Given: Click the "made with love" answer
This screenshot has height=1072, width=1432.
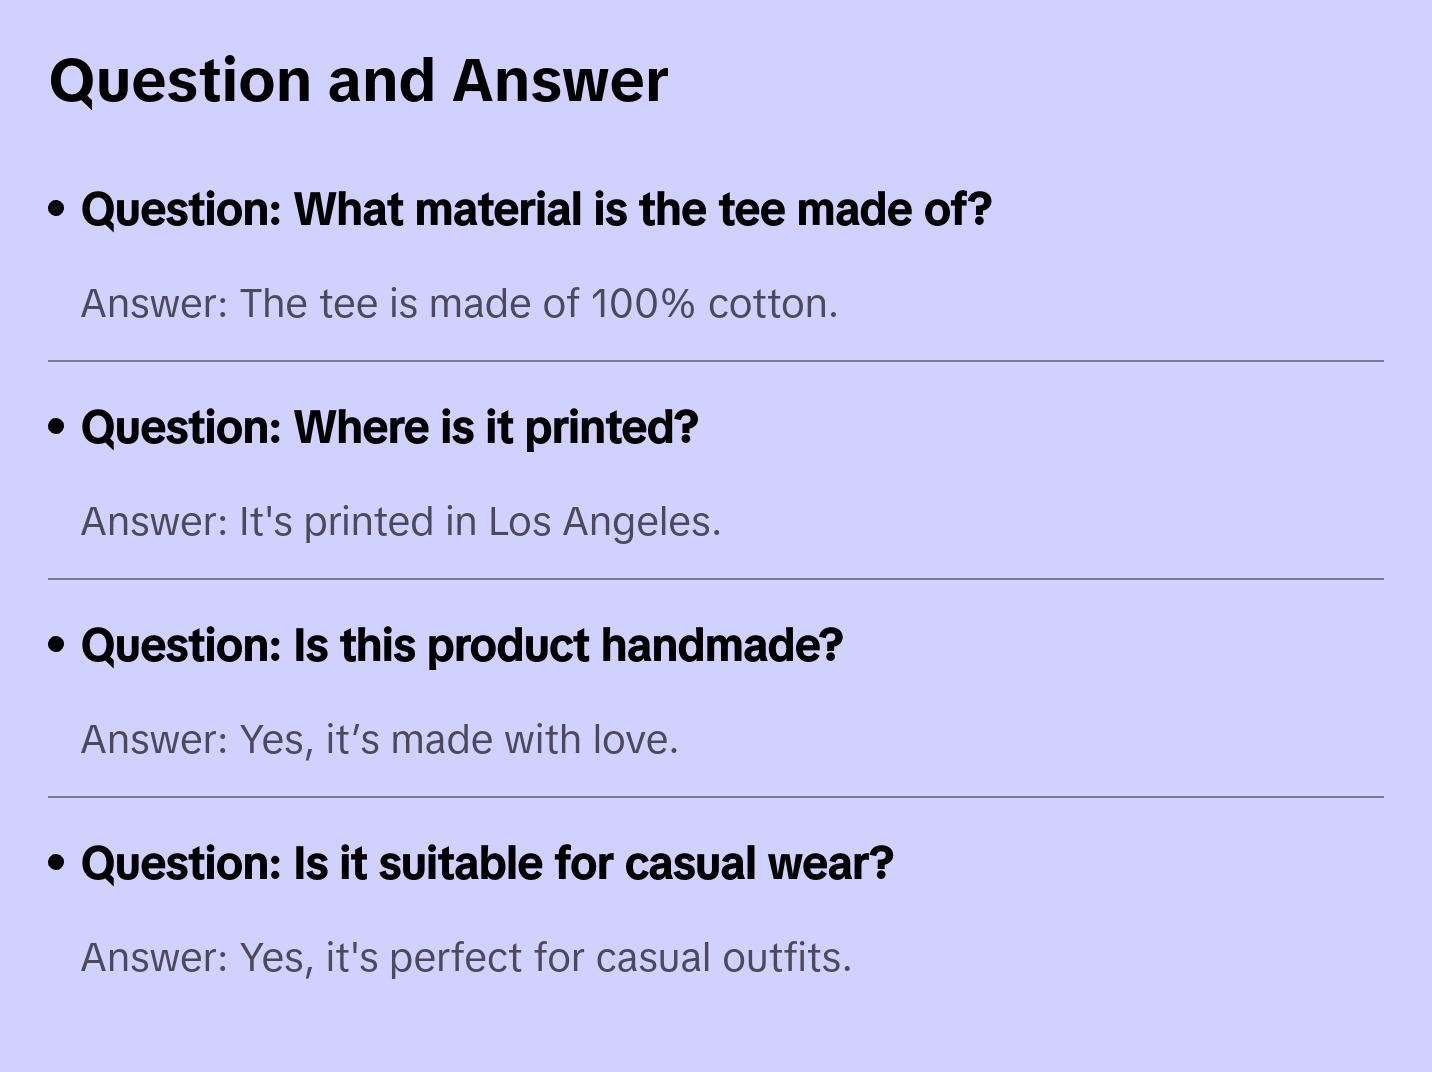Looking at the screenshot, I should [379, 740].
